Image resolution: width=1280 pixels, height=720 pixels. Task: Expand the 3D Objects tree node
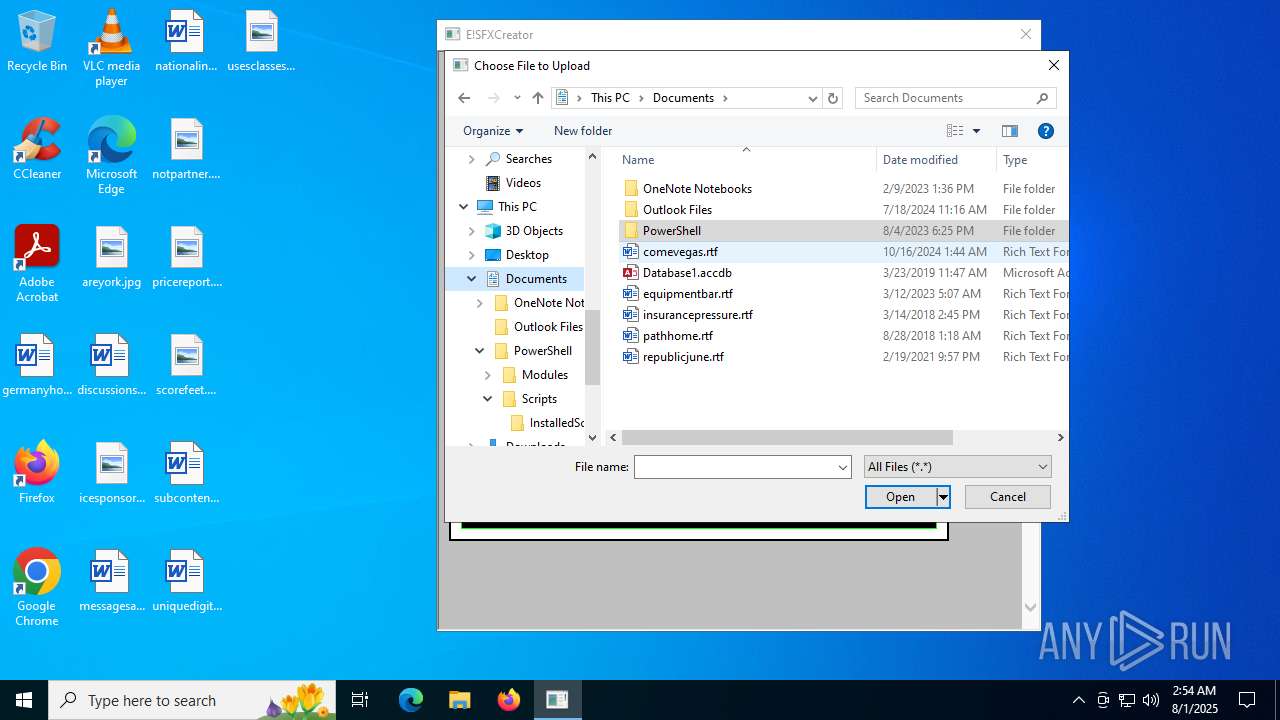pos(472,231)
